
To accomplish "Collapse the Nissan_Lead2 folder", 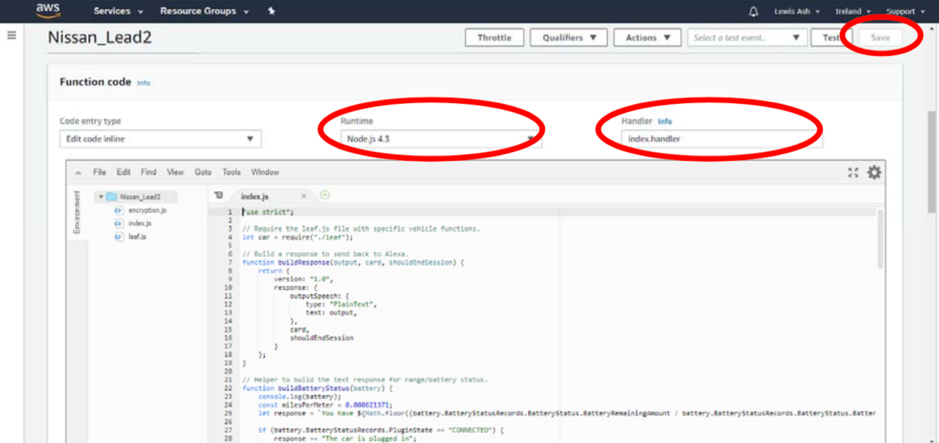I will (x=101, y=196).
